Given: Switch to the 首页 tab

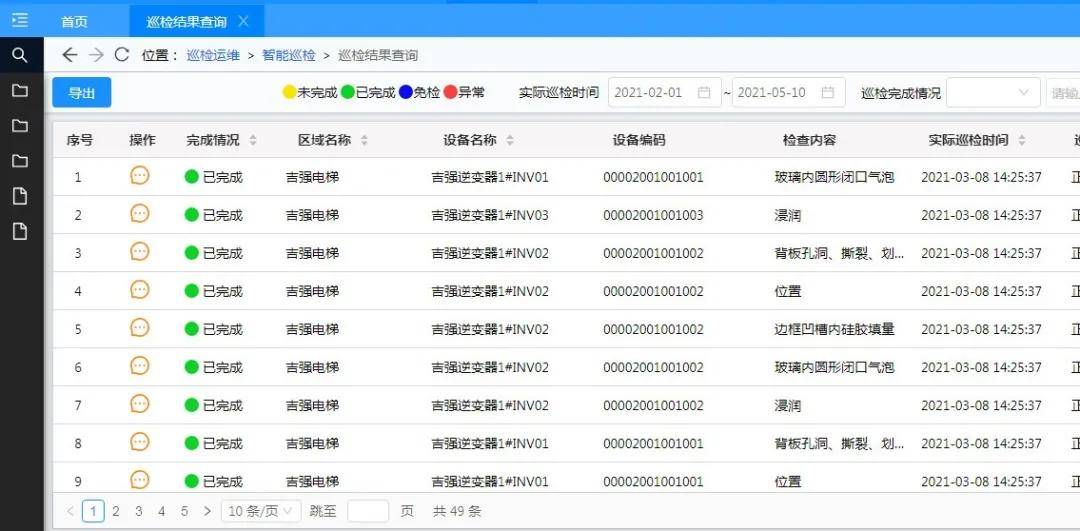Looking at the screenshot, I should pyautogui.click(x=74, y=22).
